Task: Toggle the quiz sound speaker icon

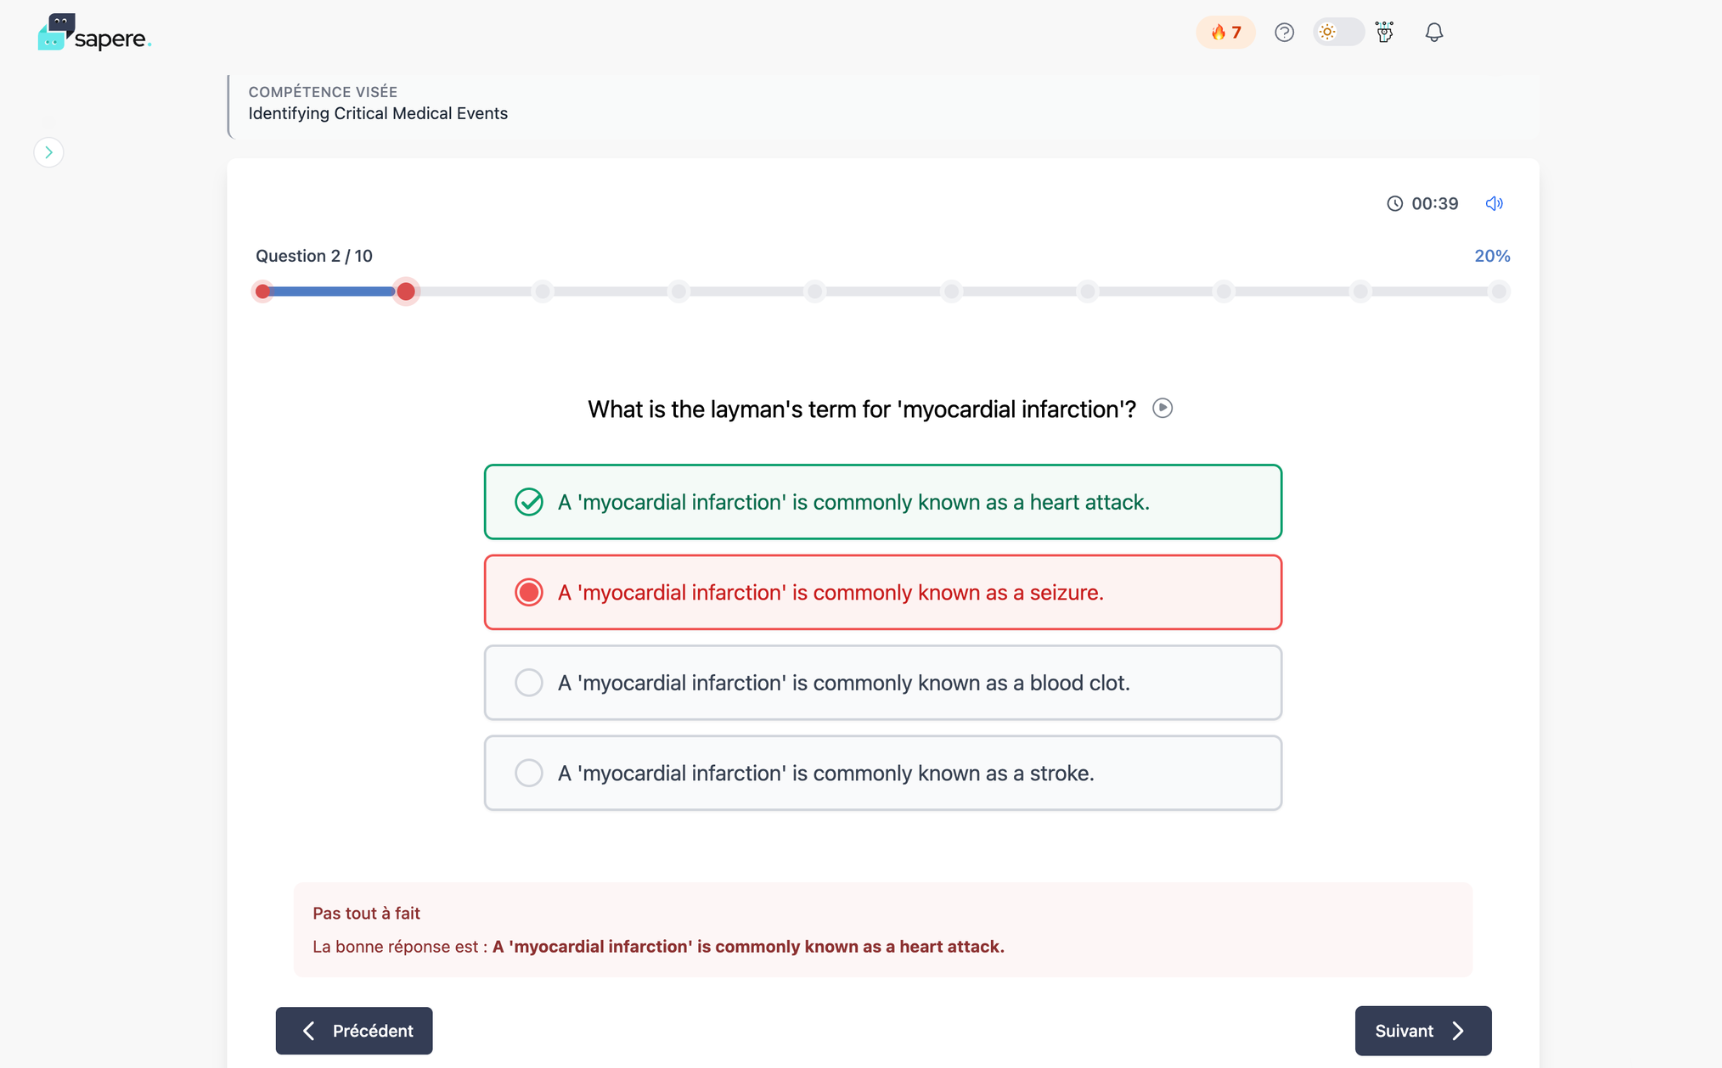Action: click(1494, 203)
